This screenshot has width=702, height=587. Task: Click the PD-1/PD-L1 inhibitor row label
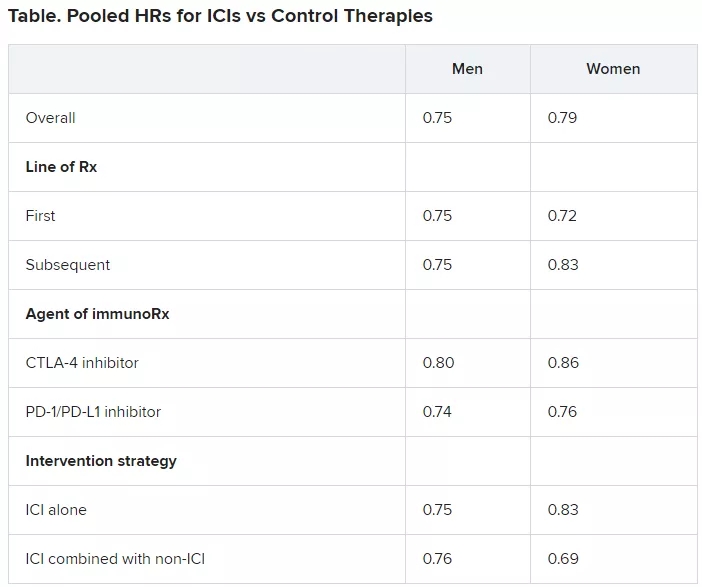tap(93, 412)
